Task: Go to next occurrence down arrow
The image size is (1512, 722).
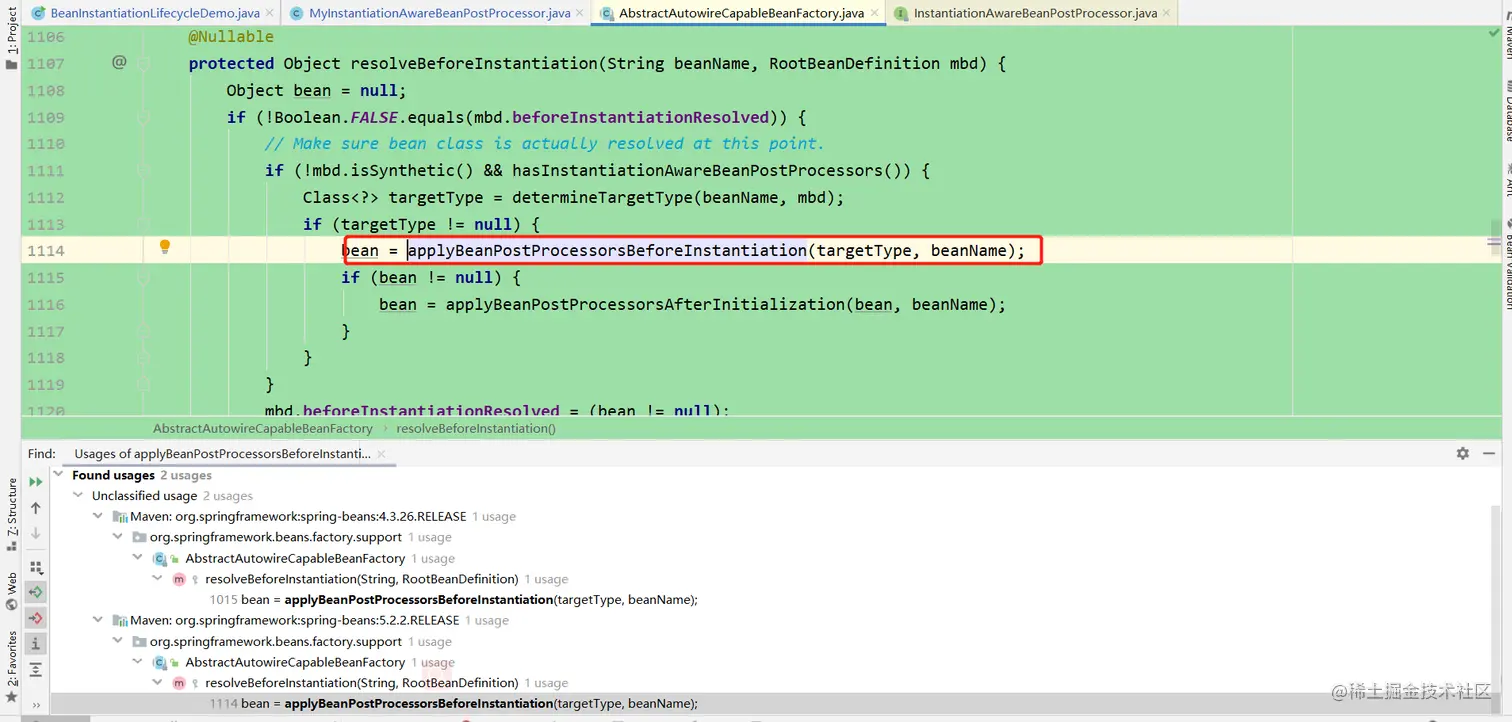Action: coord(36,534)
